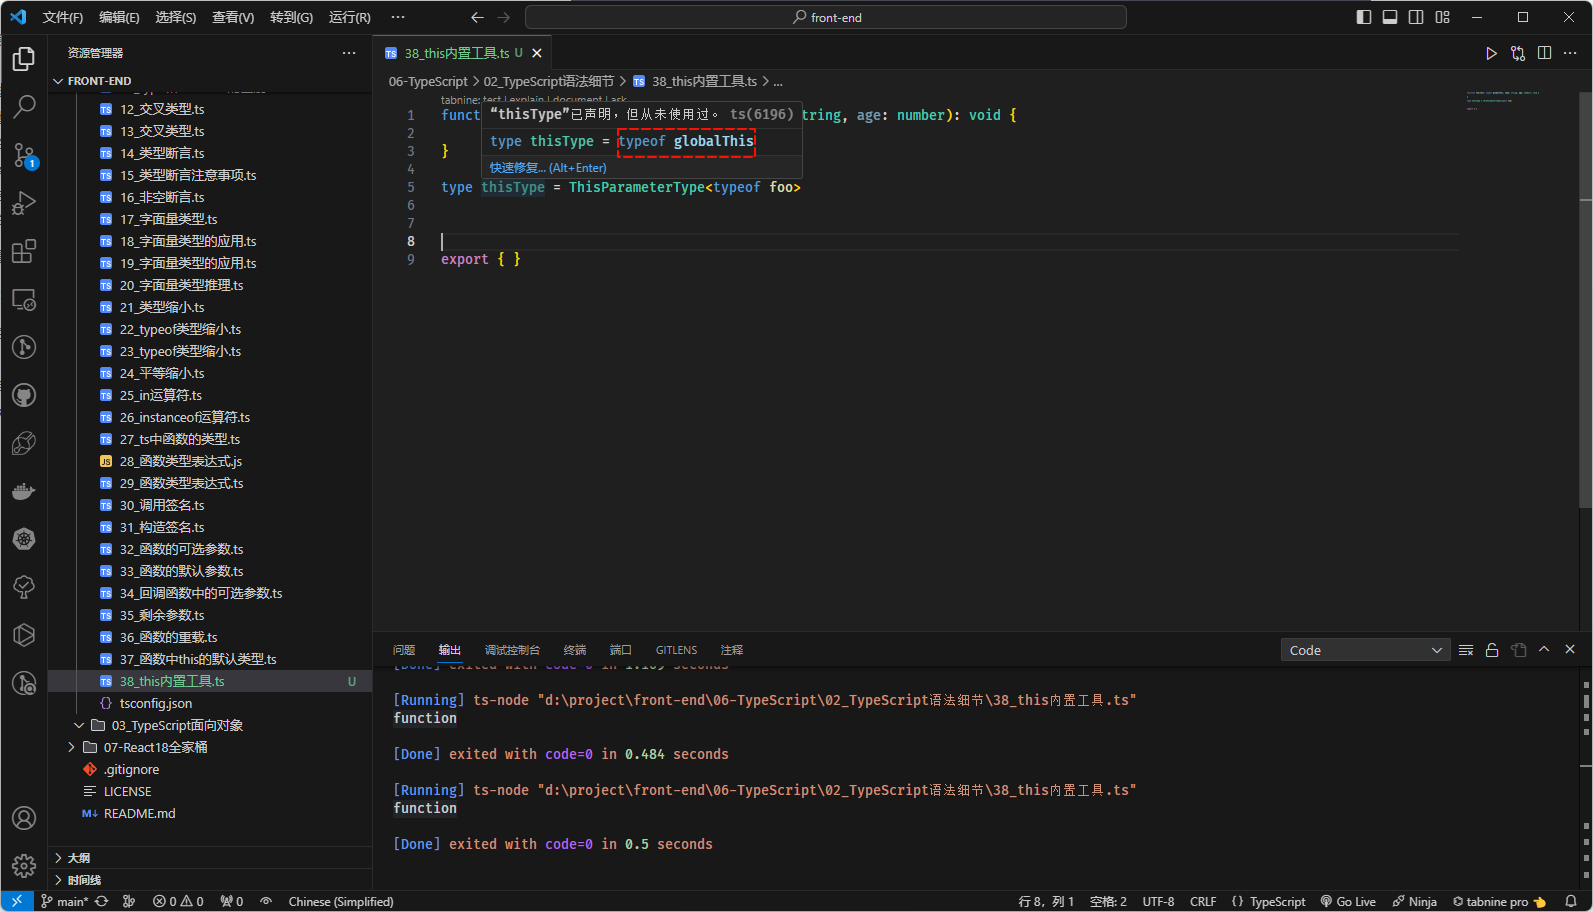
Task: Click 快速修复 link in hover popup
Action: point(517,168)
